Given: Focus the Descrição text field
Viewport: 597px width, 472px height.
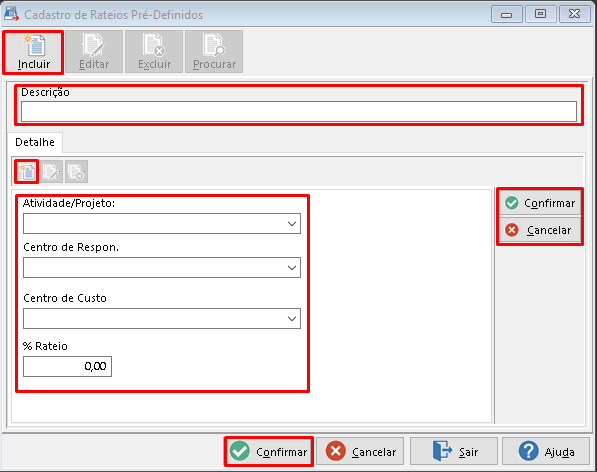Looking at the screenshot, I should point(299,112).
